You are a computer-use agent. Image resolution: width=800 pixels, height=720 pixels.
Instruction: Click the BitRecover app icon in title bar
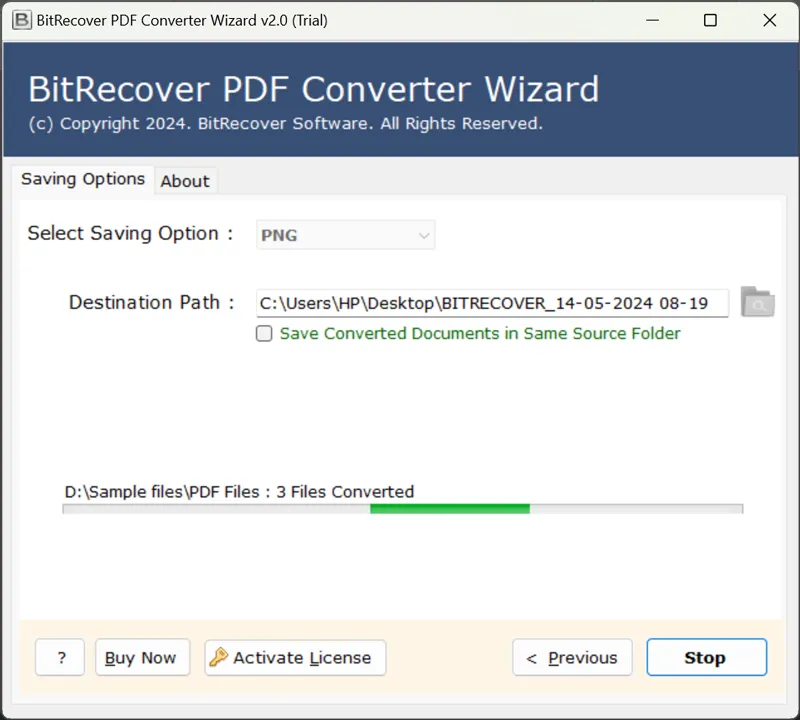point(22,20)
